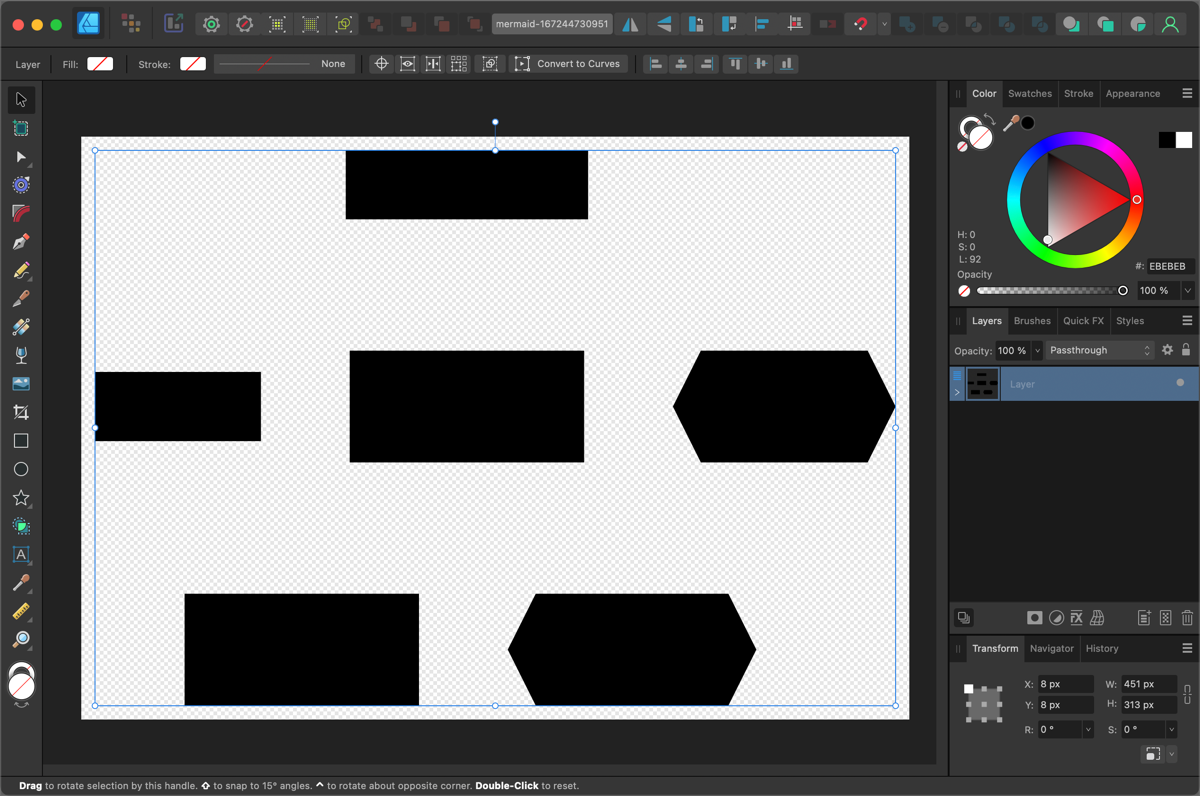The height and width of the screenshot is (796, 1200).
Task: Select the Crop tool in the toolbox
Action: click(21, 412)
